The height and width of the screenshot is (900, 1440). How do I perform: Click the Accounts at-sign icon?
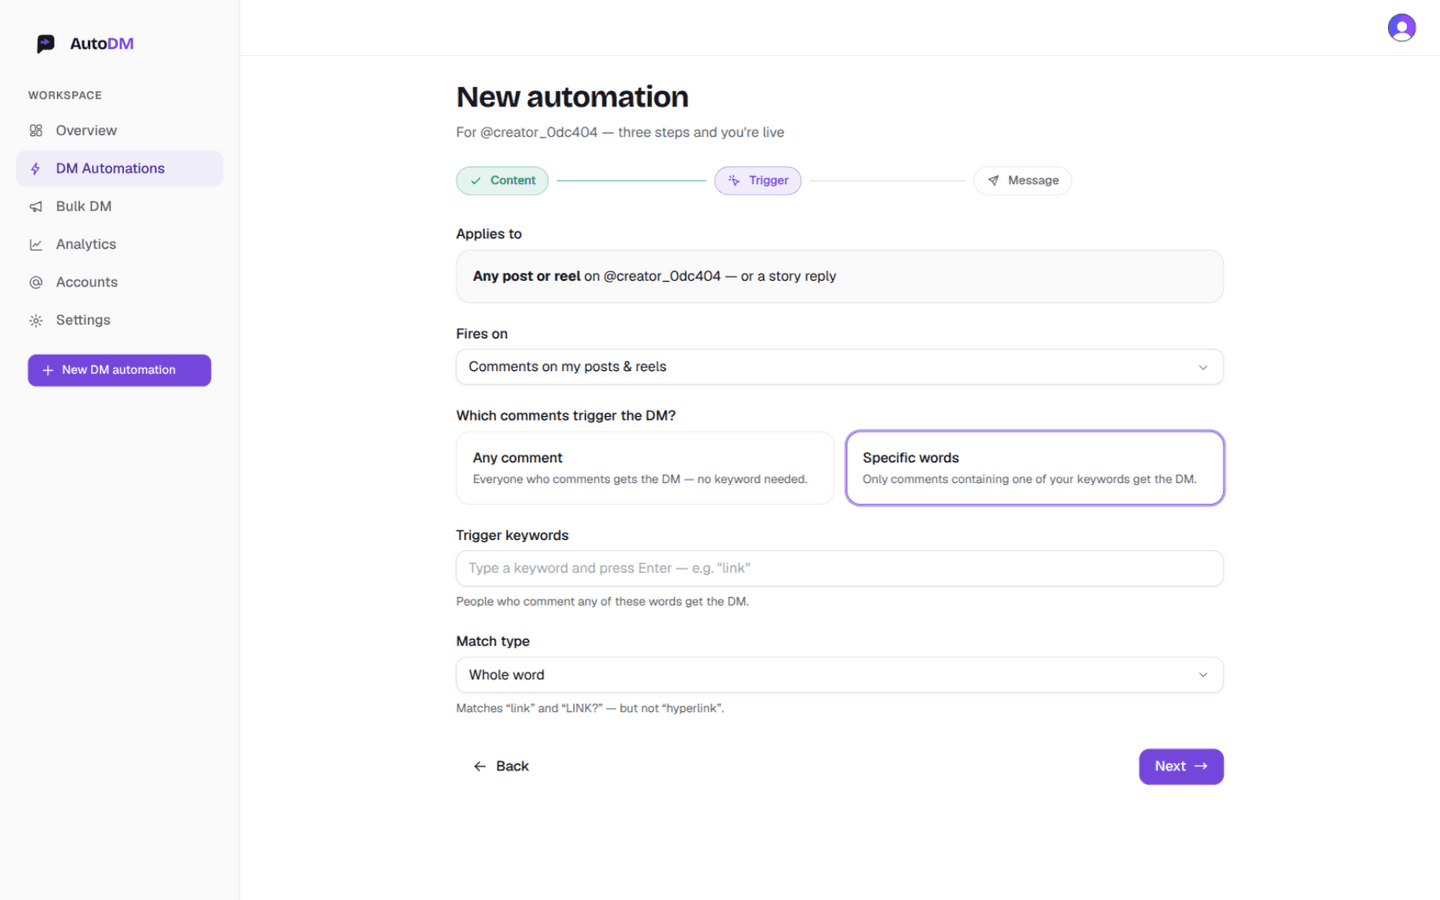36,283
